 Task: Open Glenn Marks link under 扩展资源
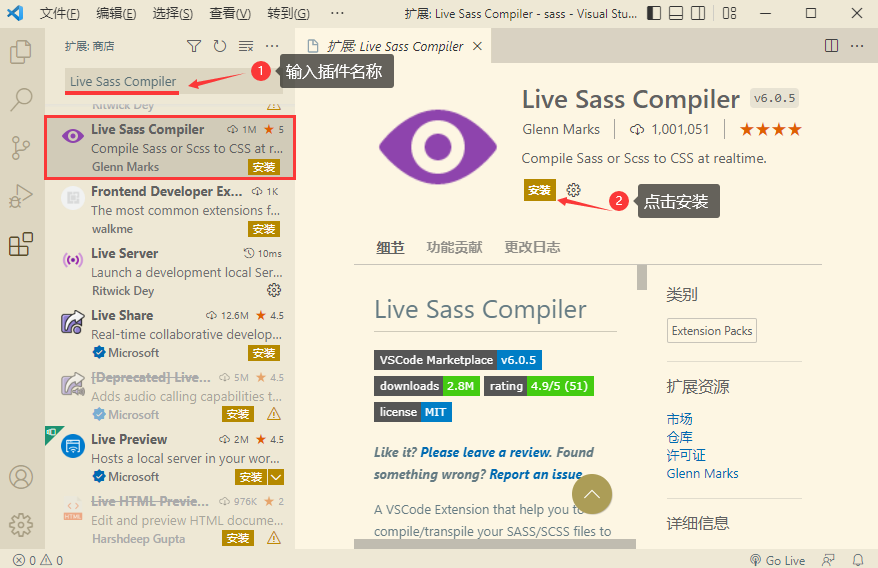pyautogui.click(x=702, y=473)
